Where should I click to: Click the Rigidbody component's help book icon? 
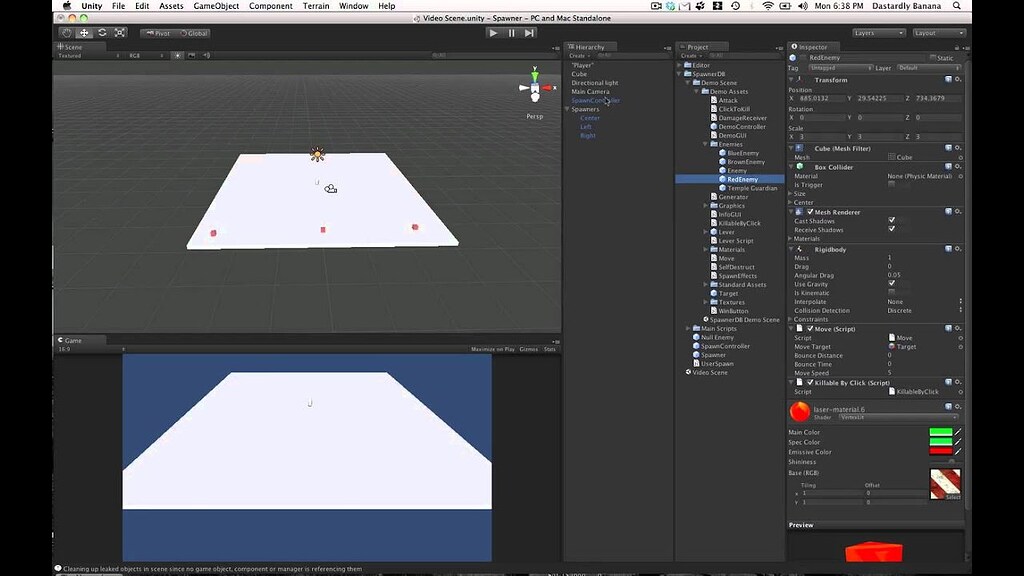click(947, 248)
